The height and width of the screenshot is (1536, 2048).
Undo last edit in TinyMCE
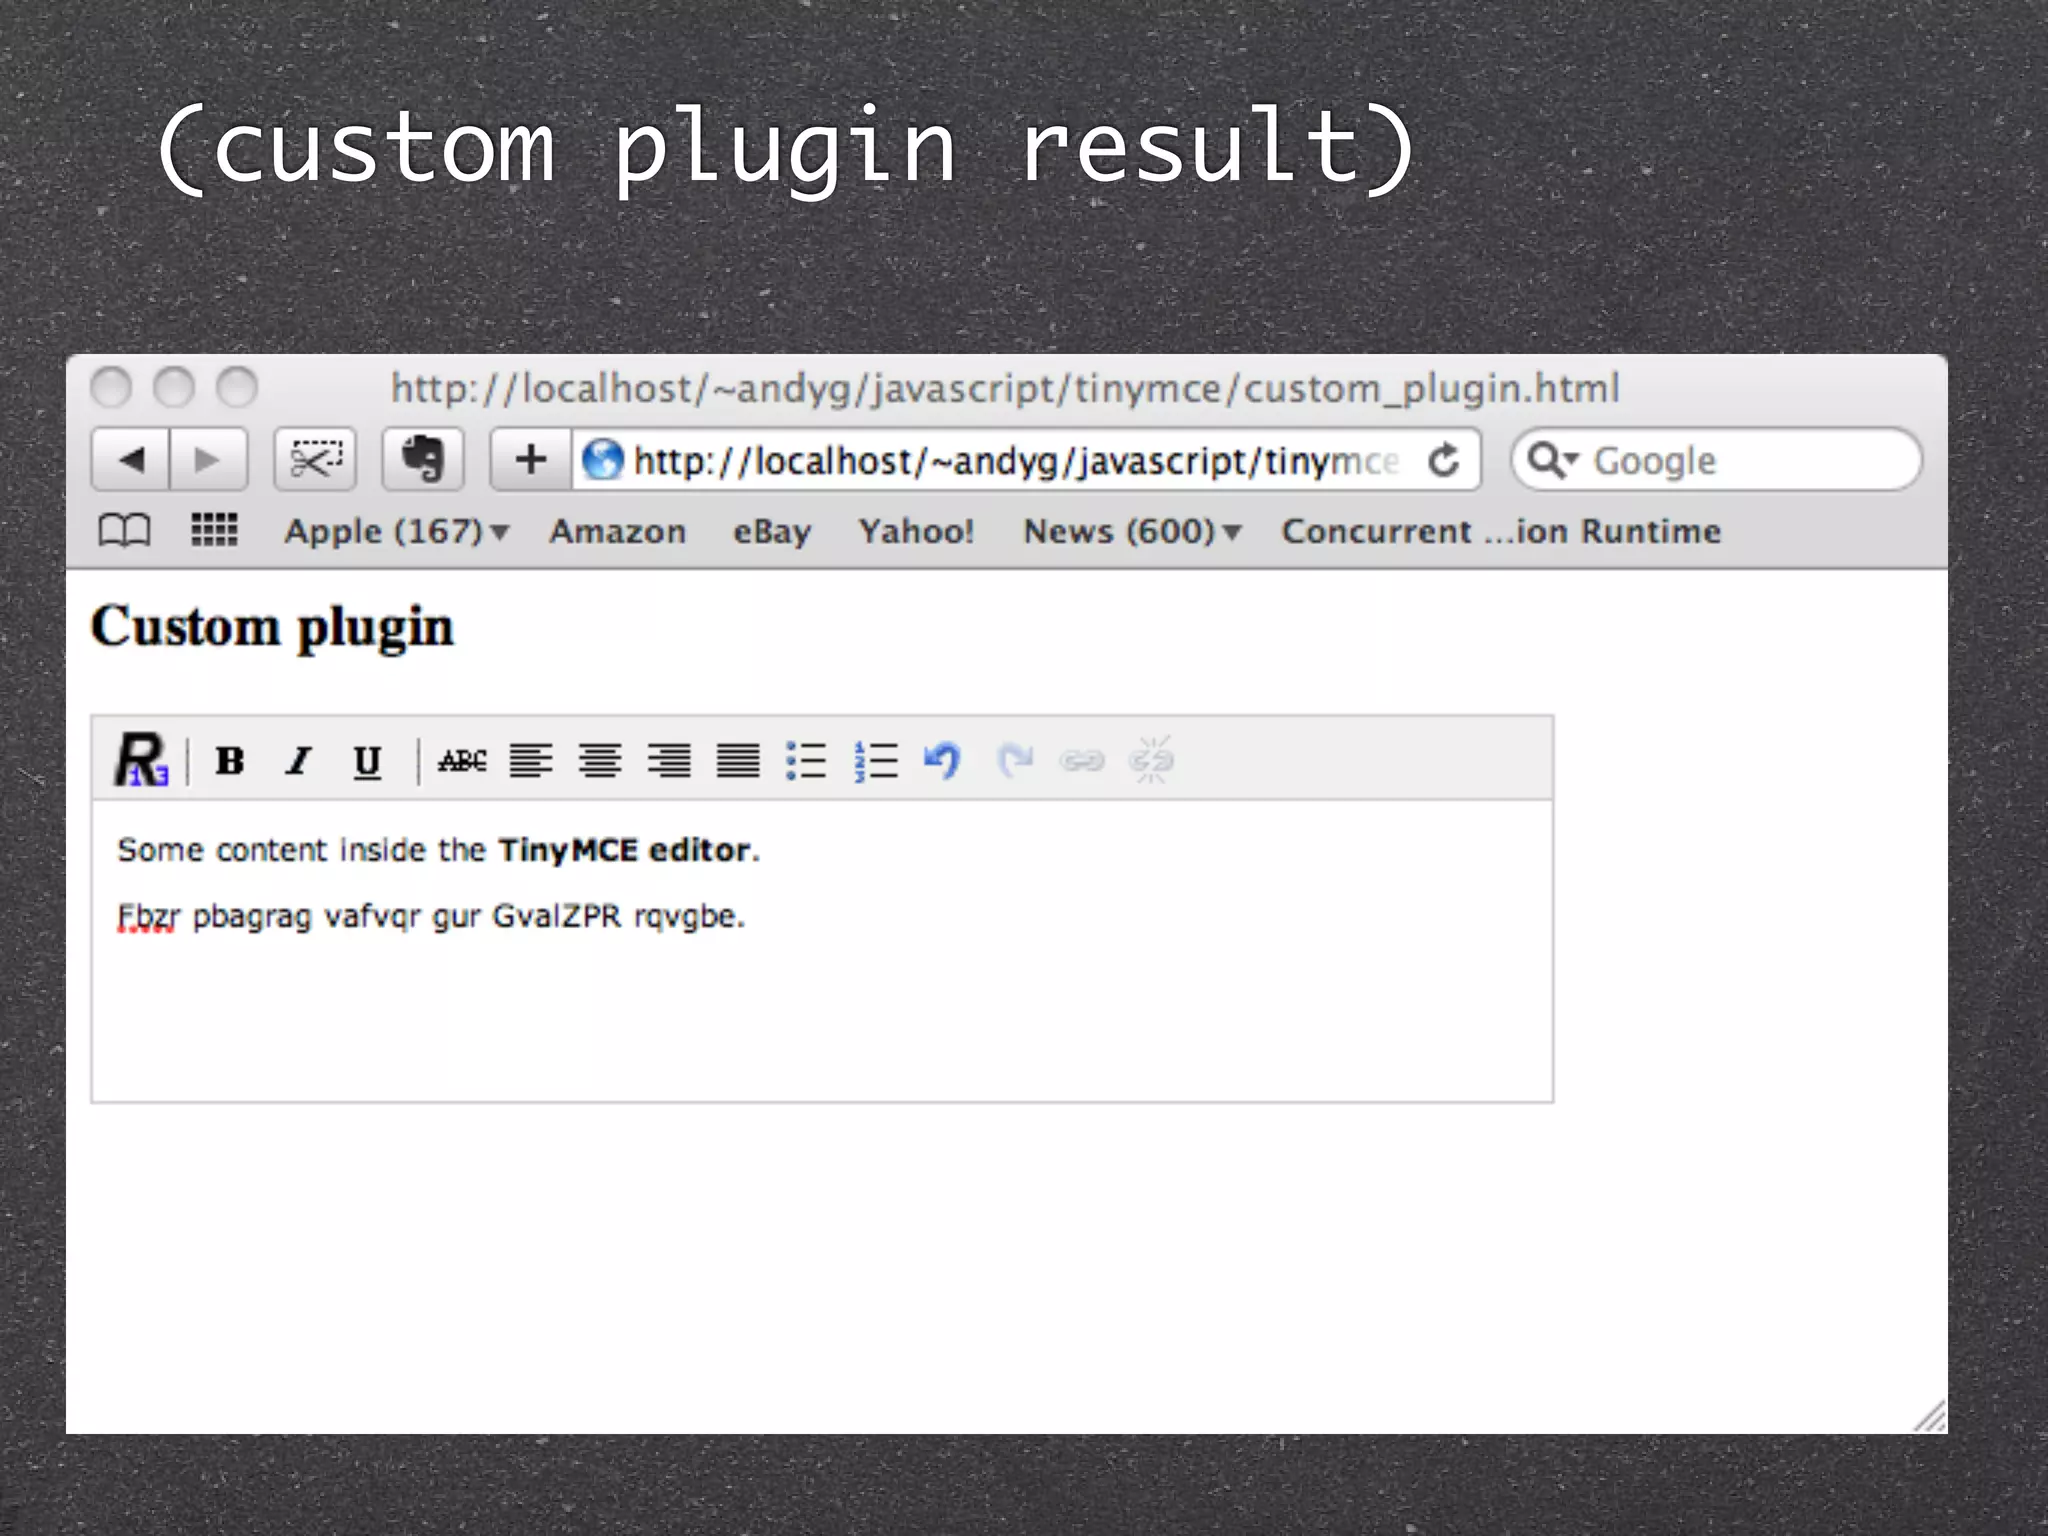[x=942, y=761]
